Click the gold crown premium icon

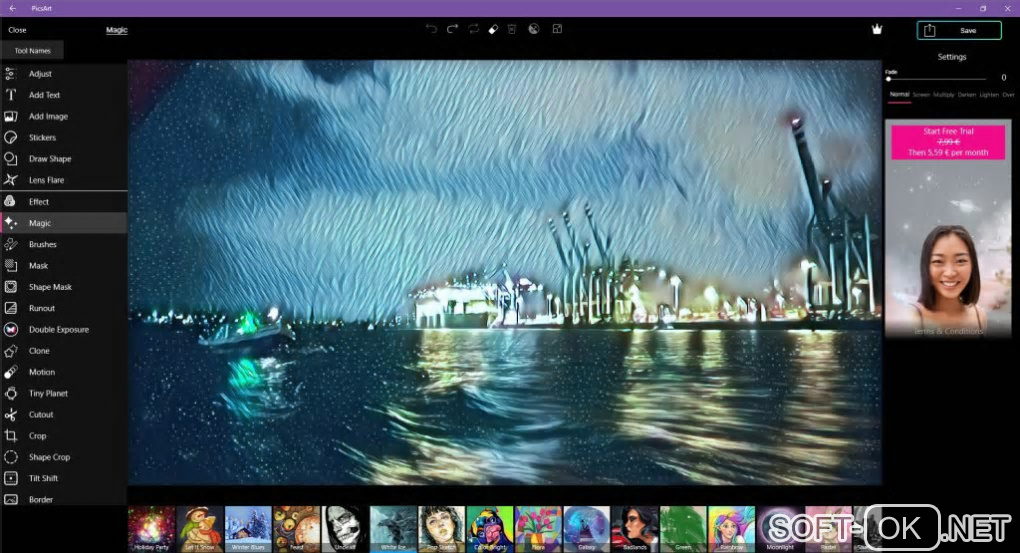tap(877, 29)
